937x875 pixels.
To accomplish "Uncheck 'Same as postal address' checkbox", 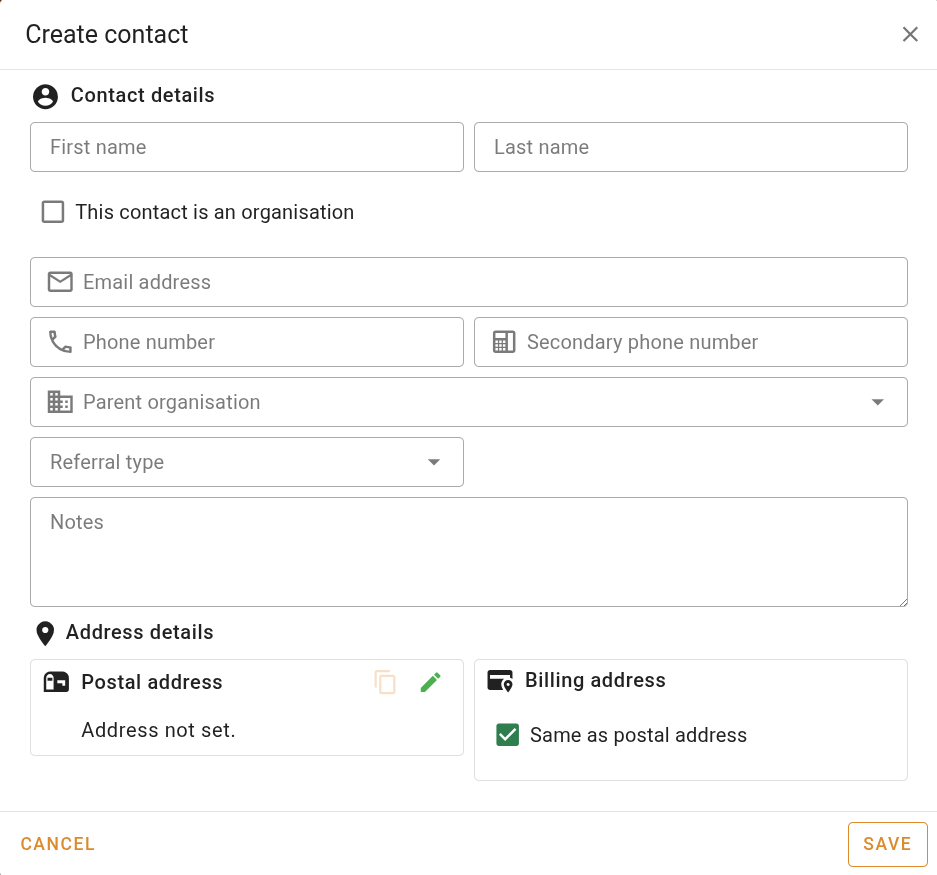I will tap(507, 735).
